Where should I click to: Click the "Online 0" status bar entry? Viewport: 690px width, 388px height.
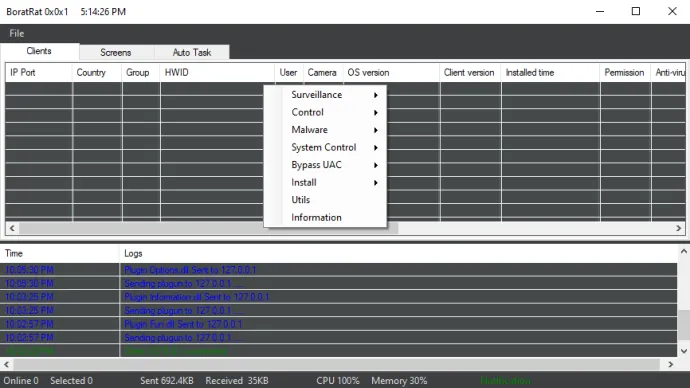coord(21,381)
